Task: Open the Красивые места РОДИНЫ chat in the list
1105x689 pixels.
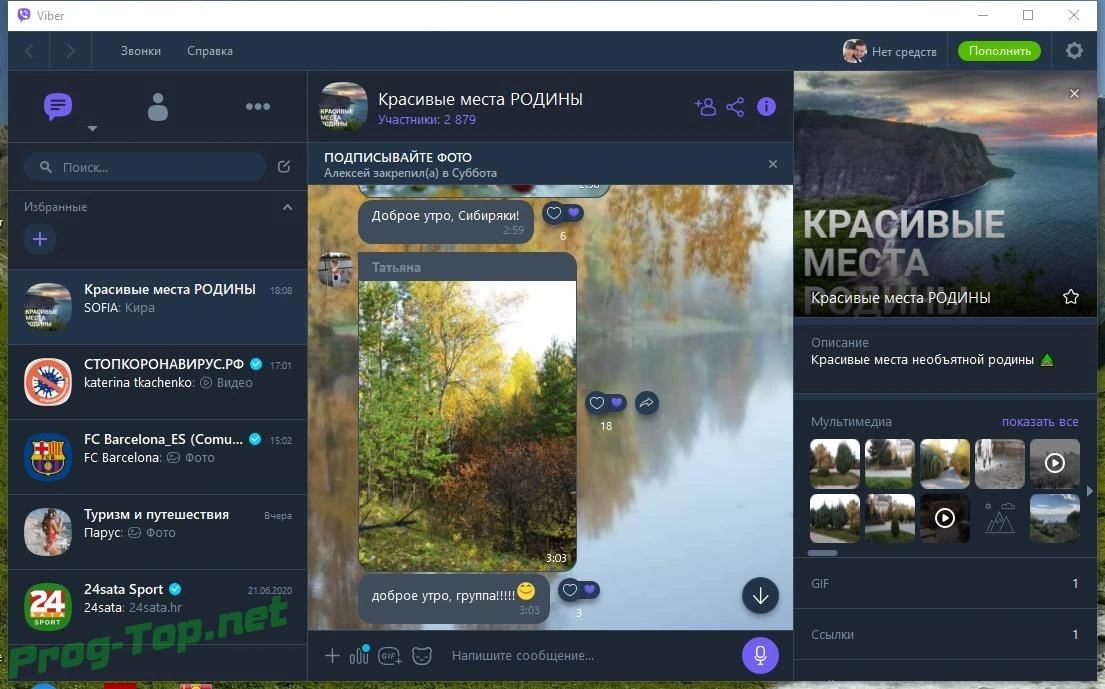Action: coord(158,306)
